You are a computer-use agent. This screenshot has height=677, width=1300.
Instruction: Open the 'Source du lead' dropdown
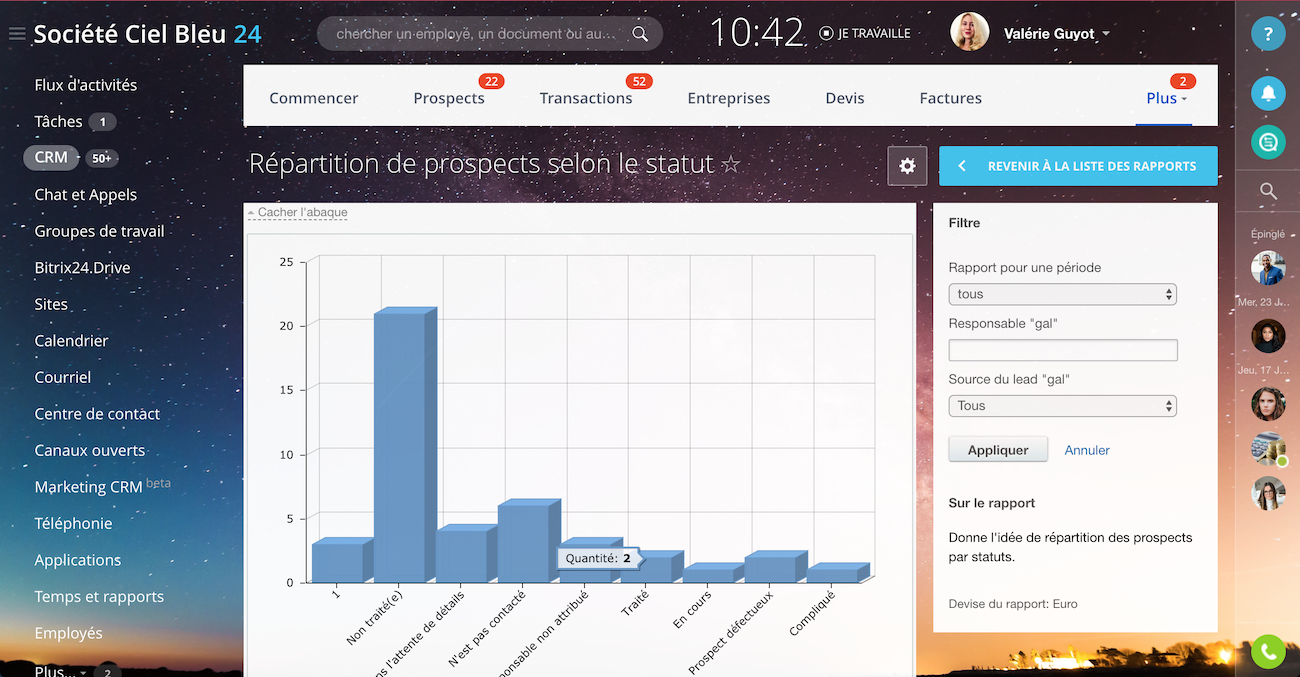point(1062,406)
